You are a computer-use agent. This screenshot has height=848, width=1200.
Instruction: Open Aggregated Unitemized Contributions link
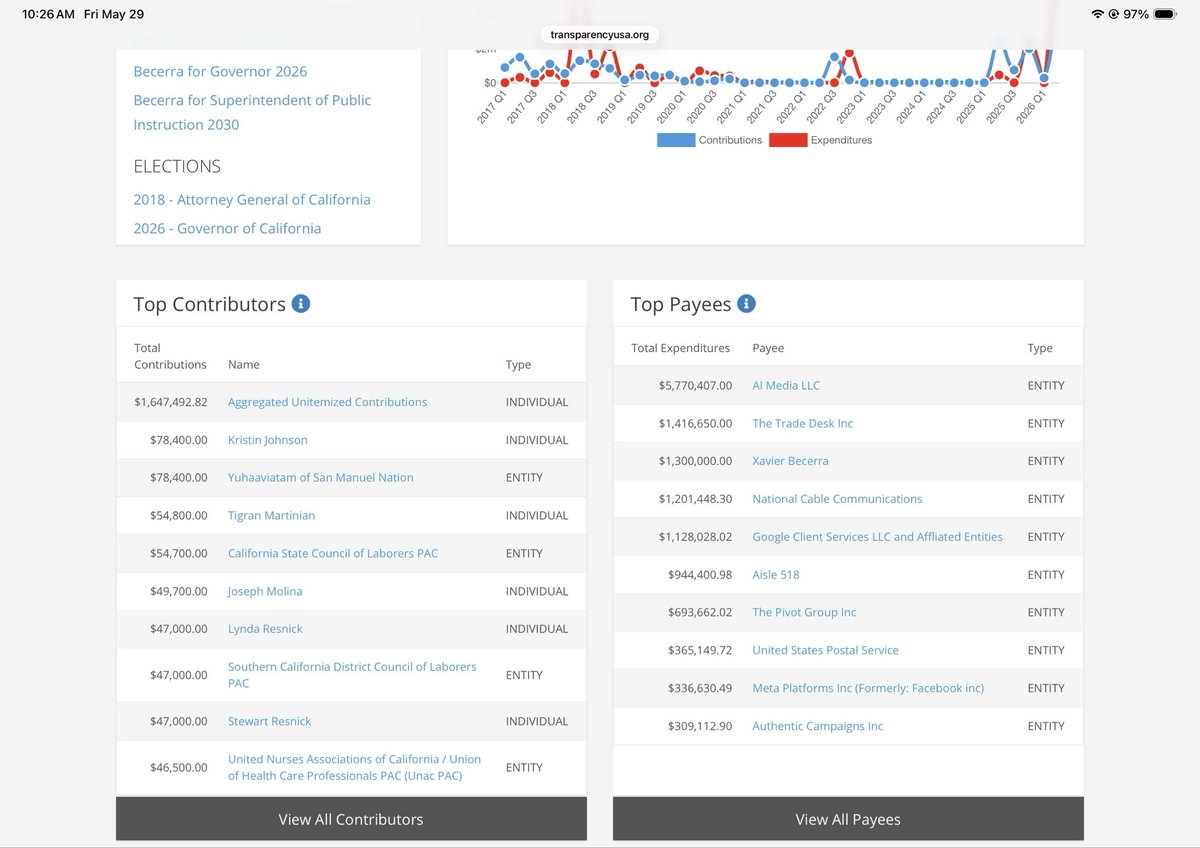coord(327,402)
